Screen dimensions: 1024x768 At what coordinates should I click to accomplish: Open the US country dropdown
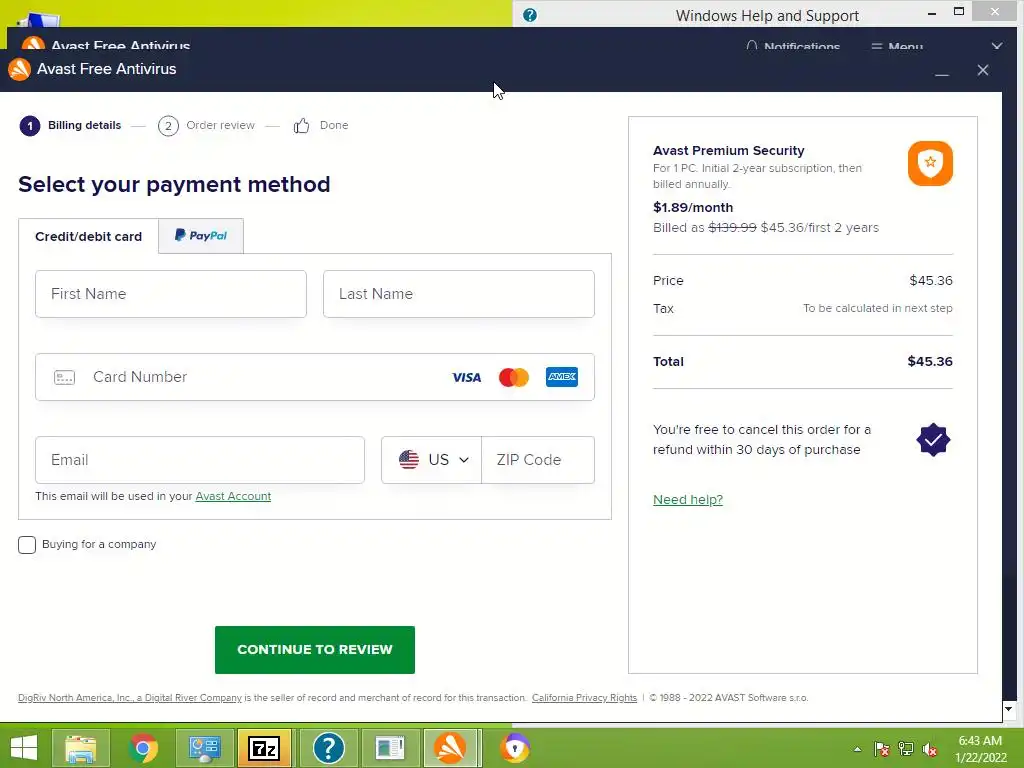[x=432, y=460]
